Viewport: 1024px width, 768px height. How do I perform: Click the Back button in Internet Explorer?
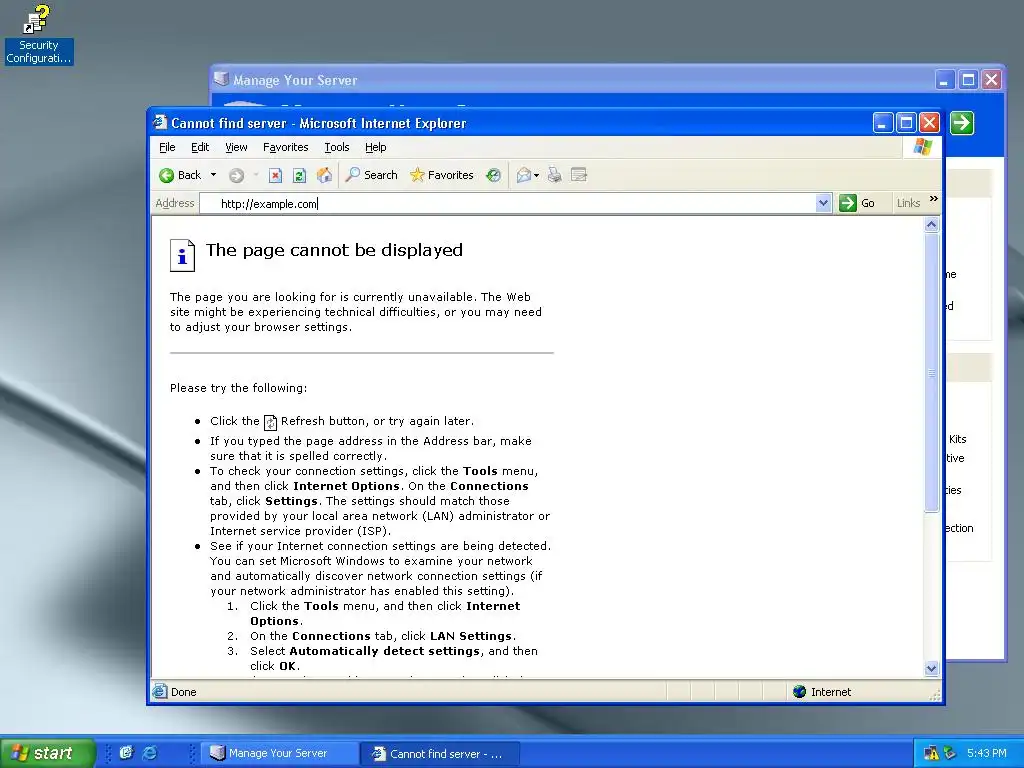[x=180, y=175]
